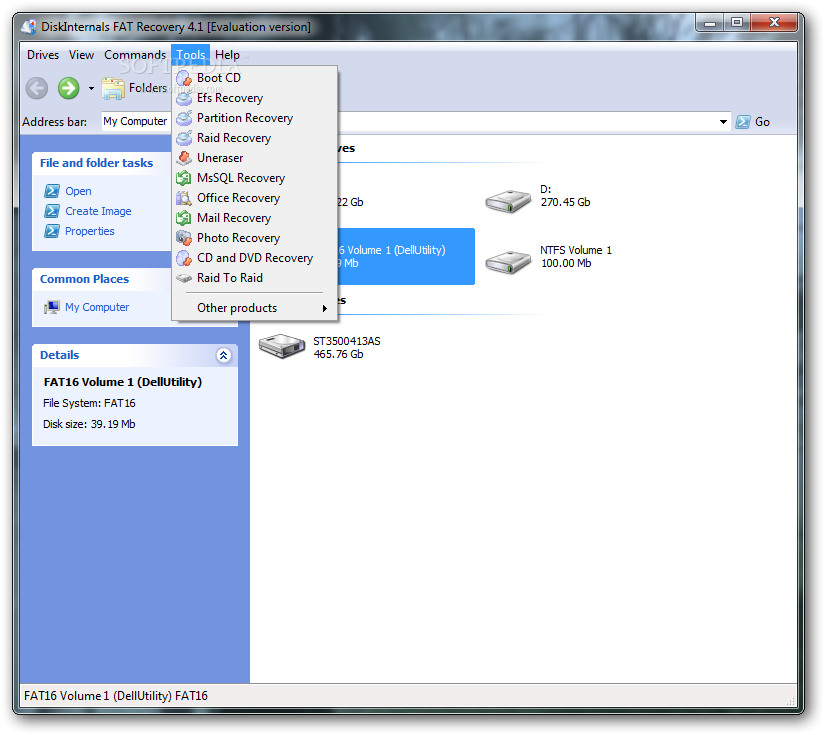Open the Drives menu
825x735 pixels.
pyautogui.click(x=43, y=55)
